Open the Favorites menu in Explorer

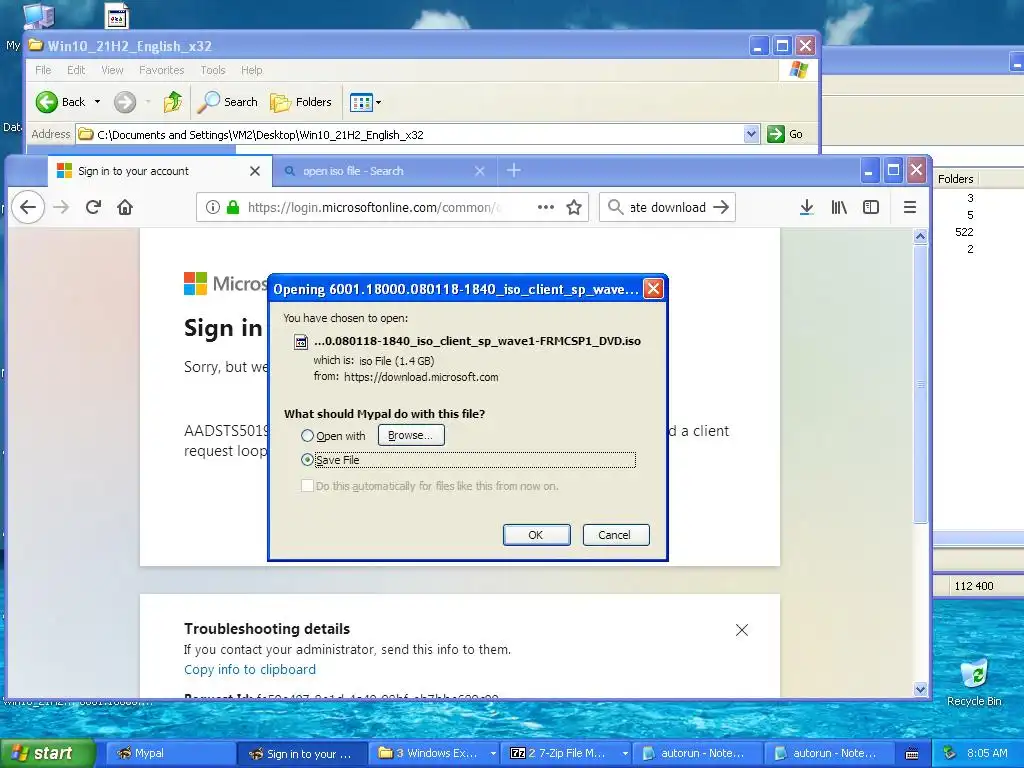[x=161, y=70]
